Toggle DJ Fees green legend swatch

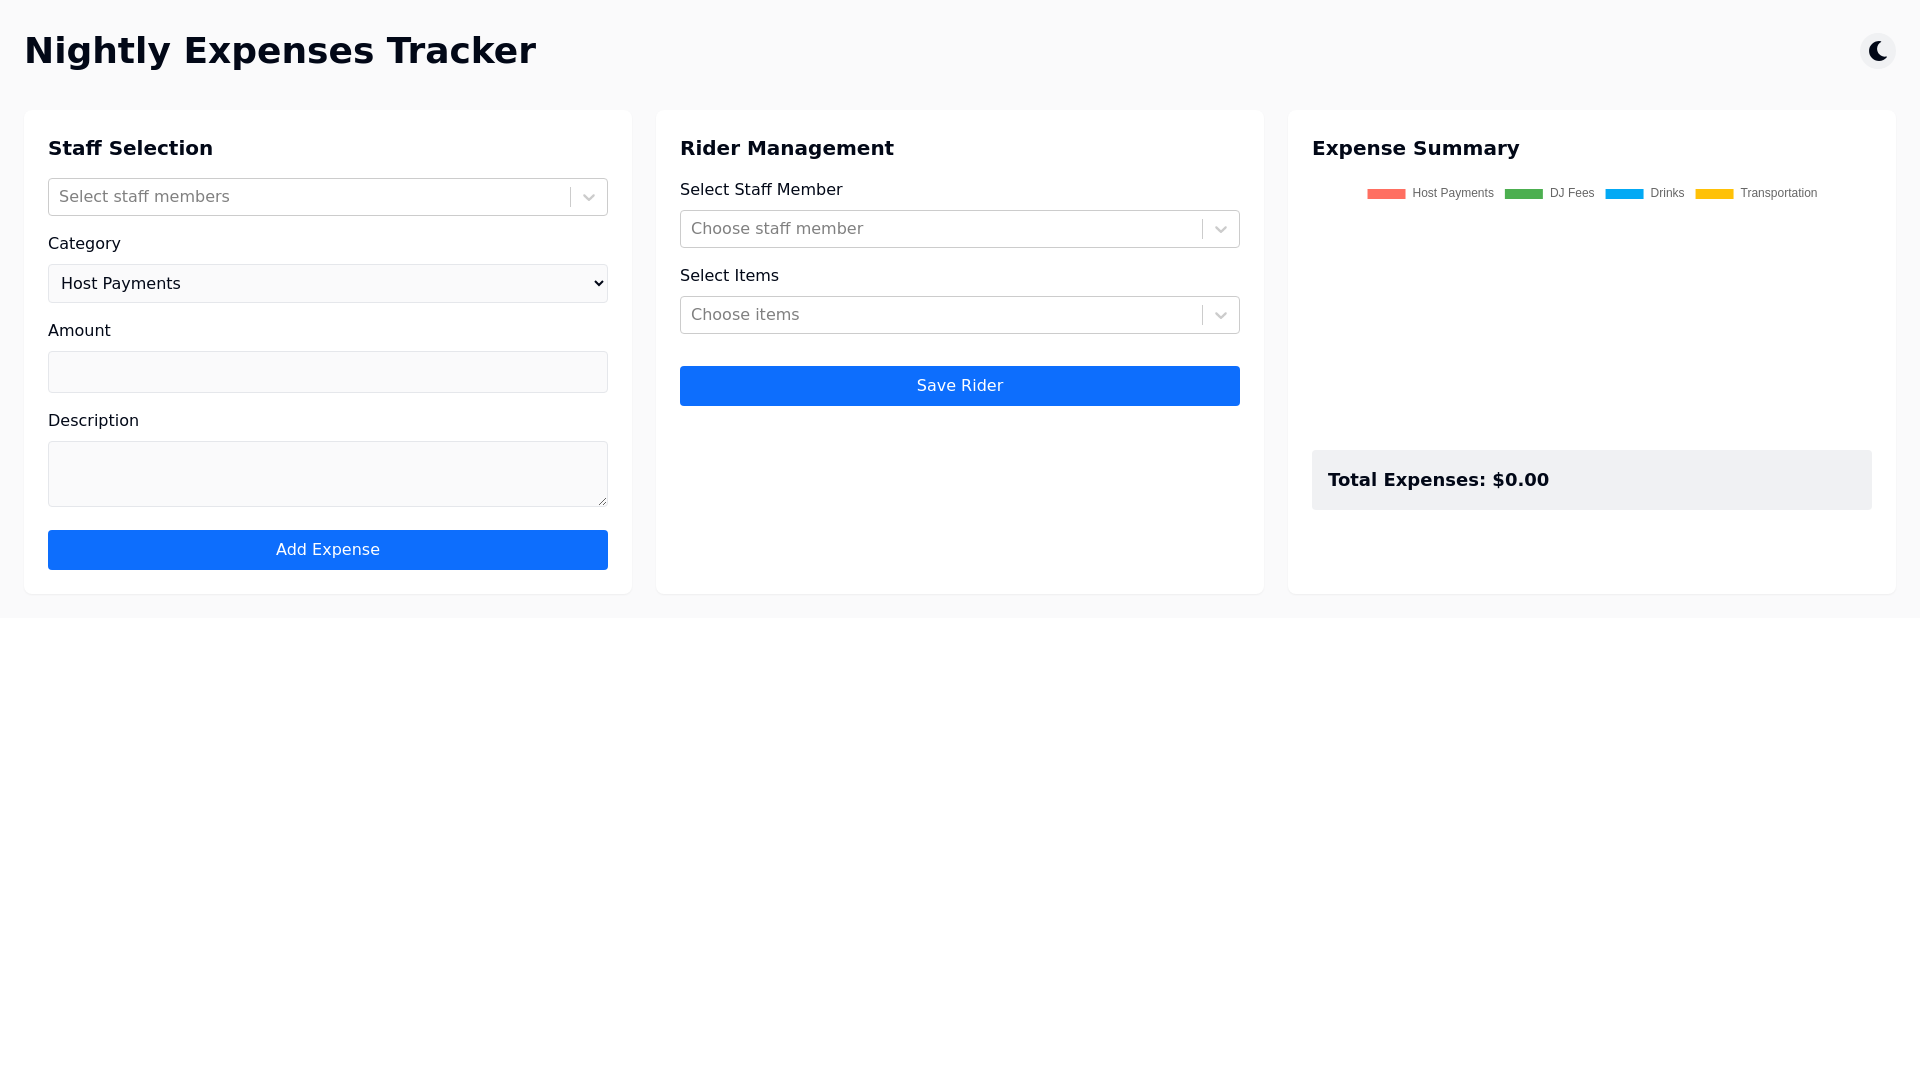click(1524, 194)
